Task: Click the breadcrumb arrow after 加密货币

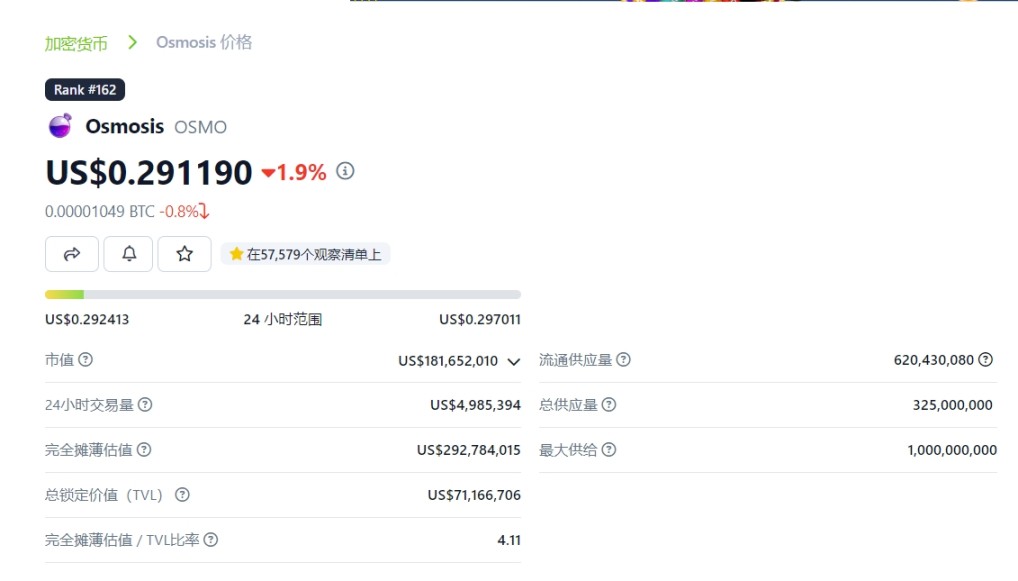Action: point(131,42)
